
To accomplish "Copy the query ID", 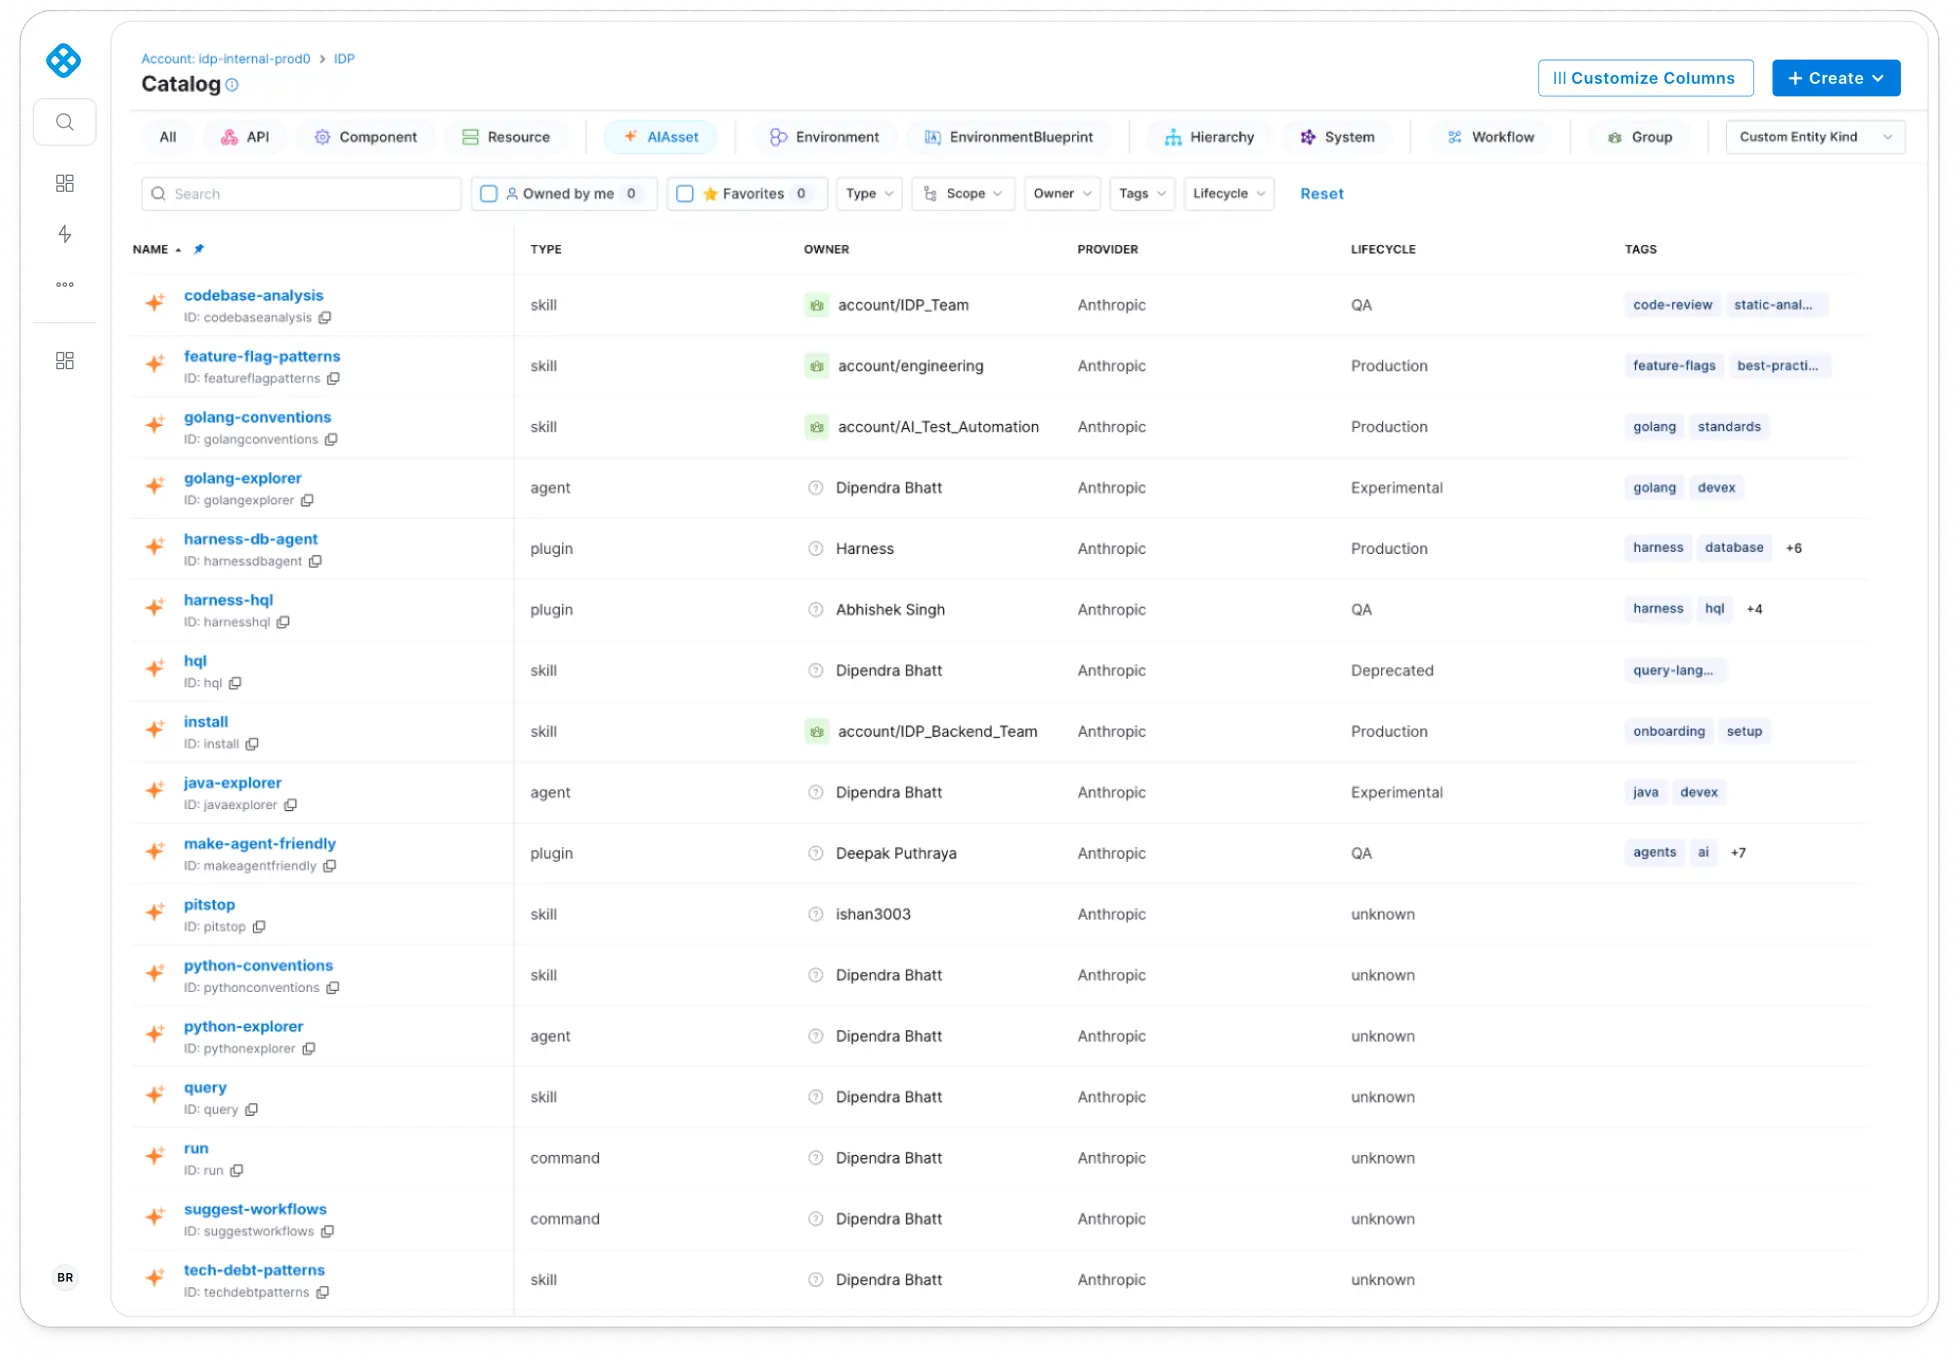I will pyautogui.click(x=251, y=1111).
